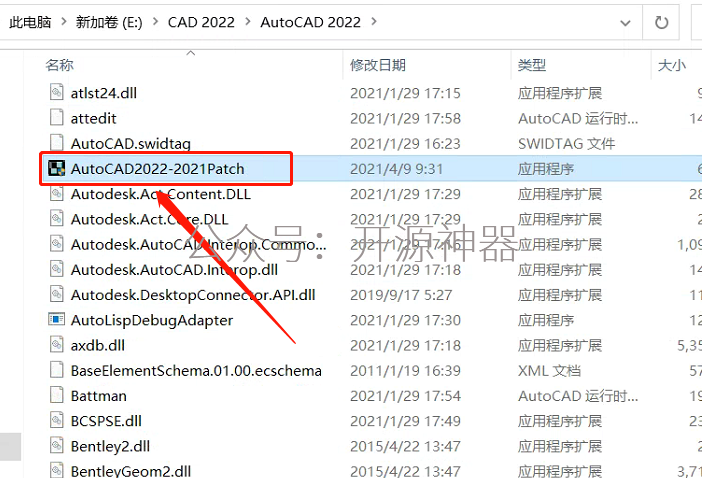Select BaseElementSchema.01.00.ecschema file name
Screen dimensions: 702x478
click(196, 371)
